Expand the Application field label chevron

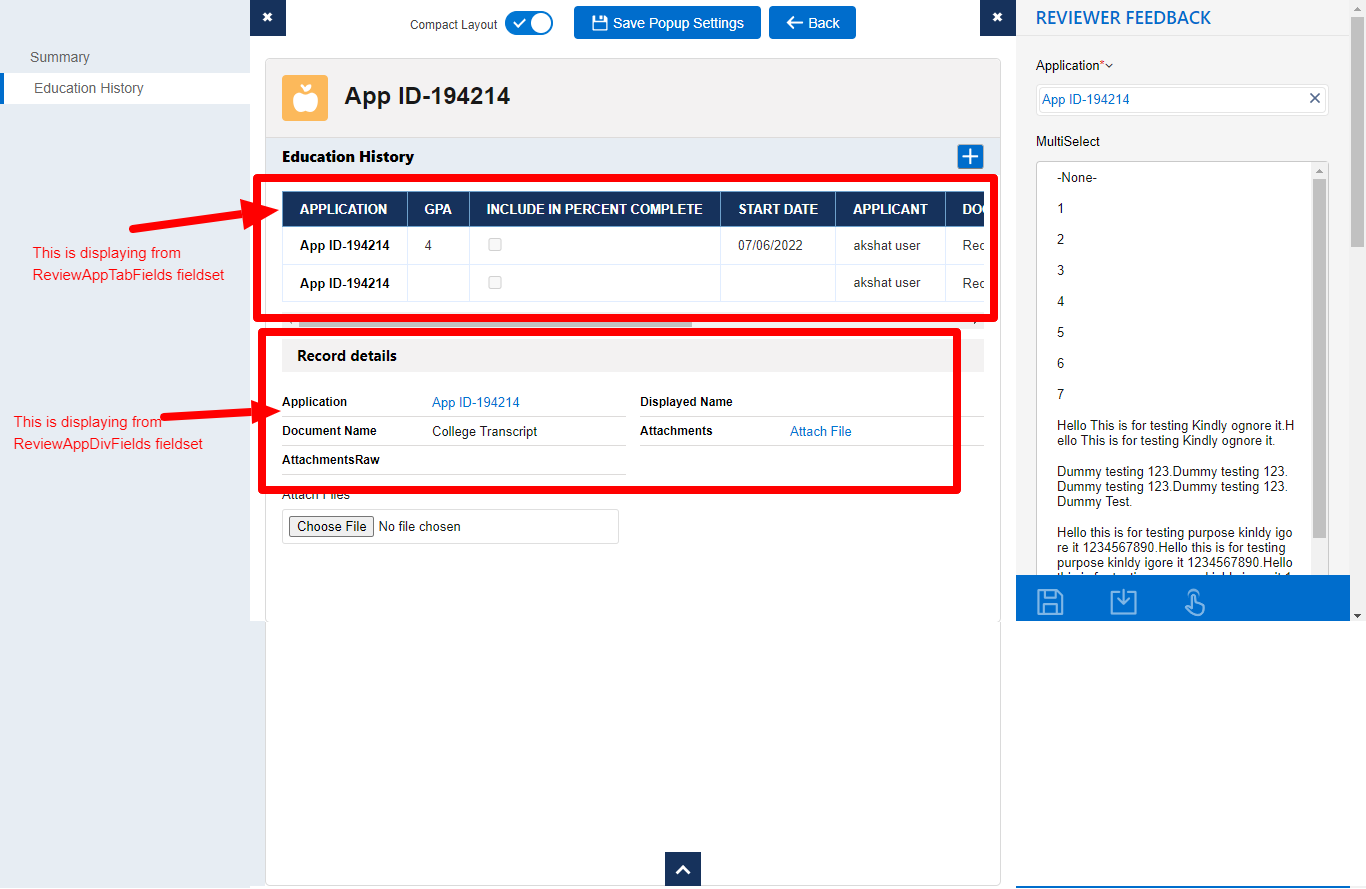(x=1109, y=66)
